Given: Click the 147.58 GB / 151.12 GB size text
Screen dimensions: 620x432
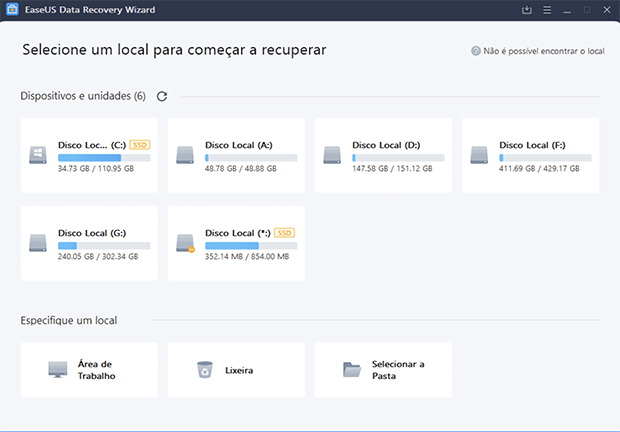Looking at the screenshot, I should 391,170.
